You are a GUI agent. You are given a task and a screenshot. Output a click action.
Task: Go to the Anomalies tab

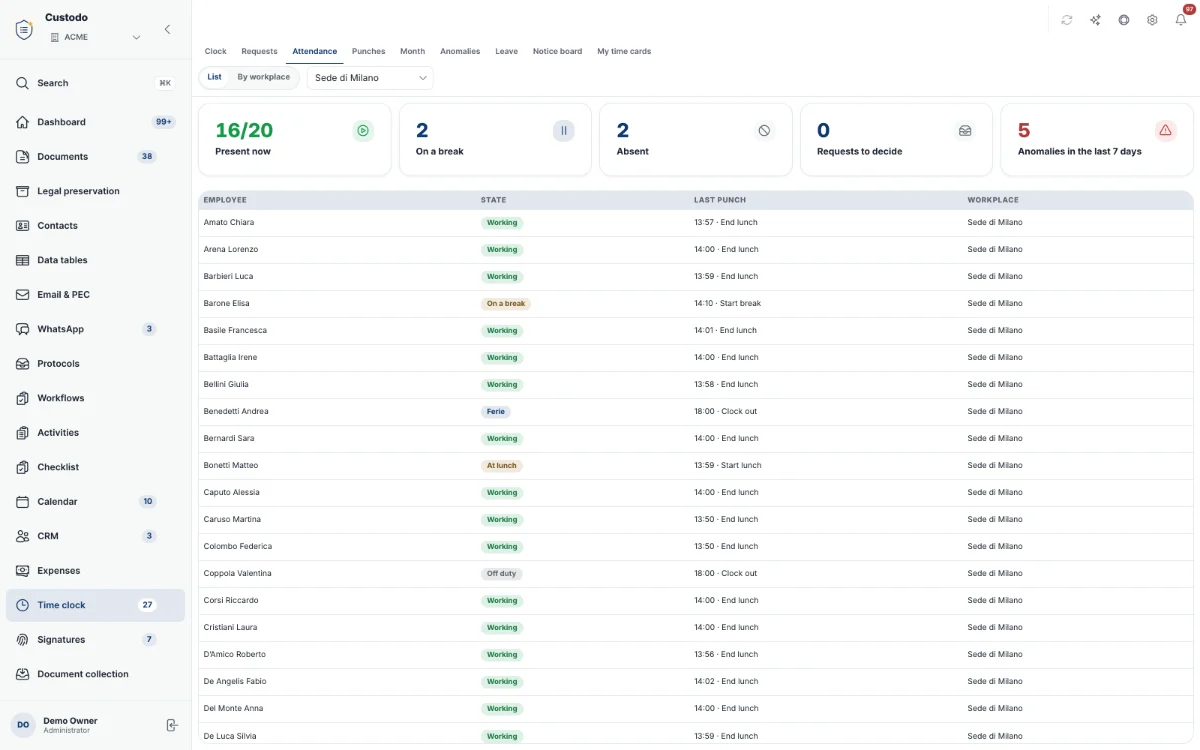(460, 51)
